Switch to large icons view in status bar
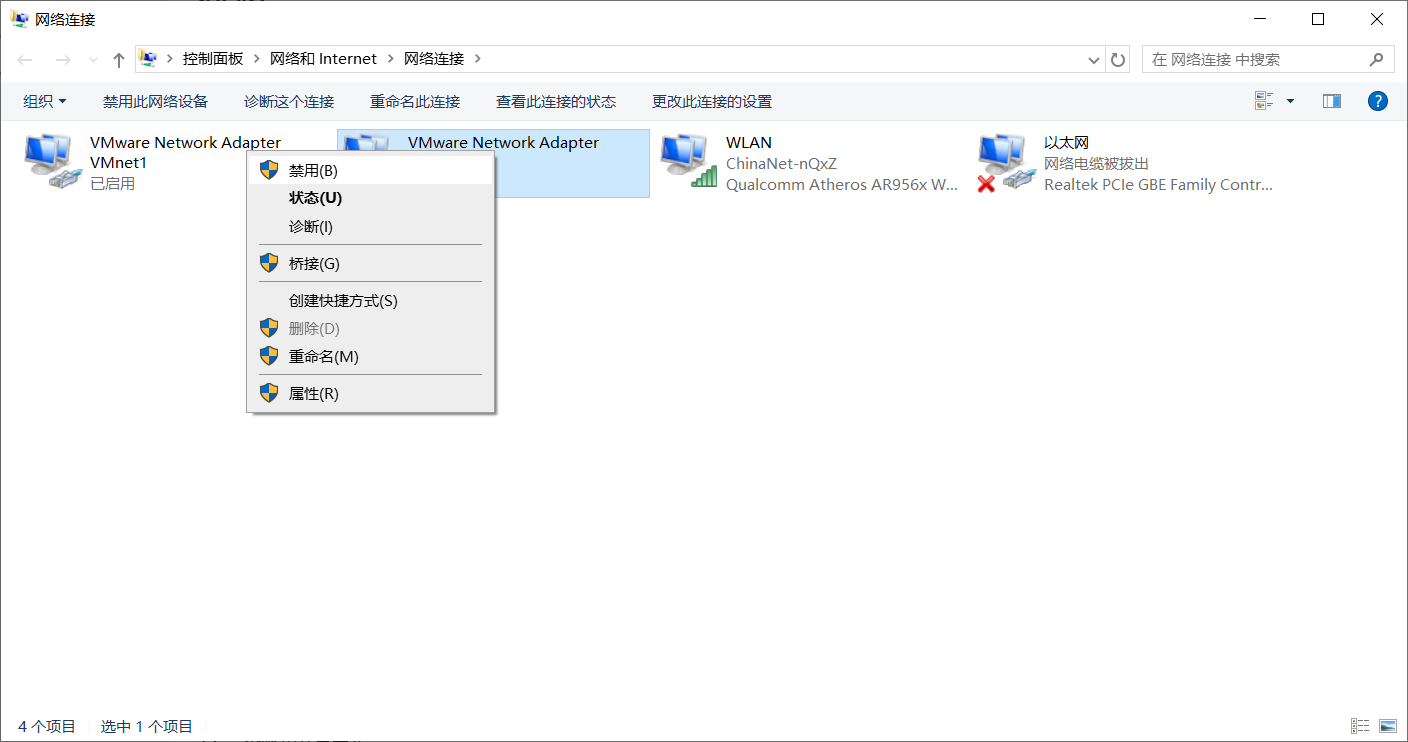The image size is (1408, 742). click(1387, 726)
